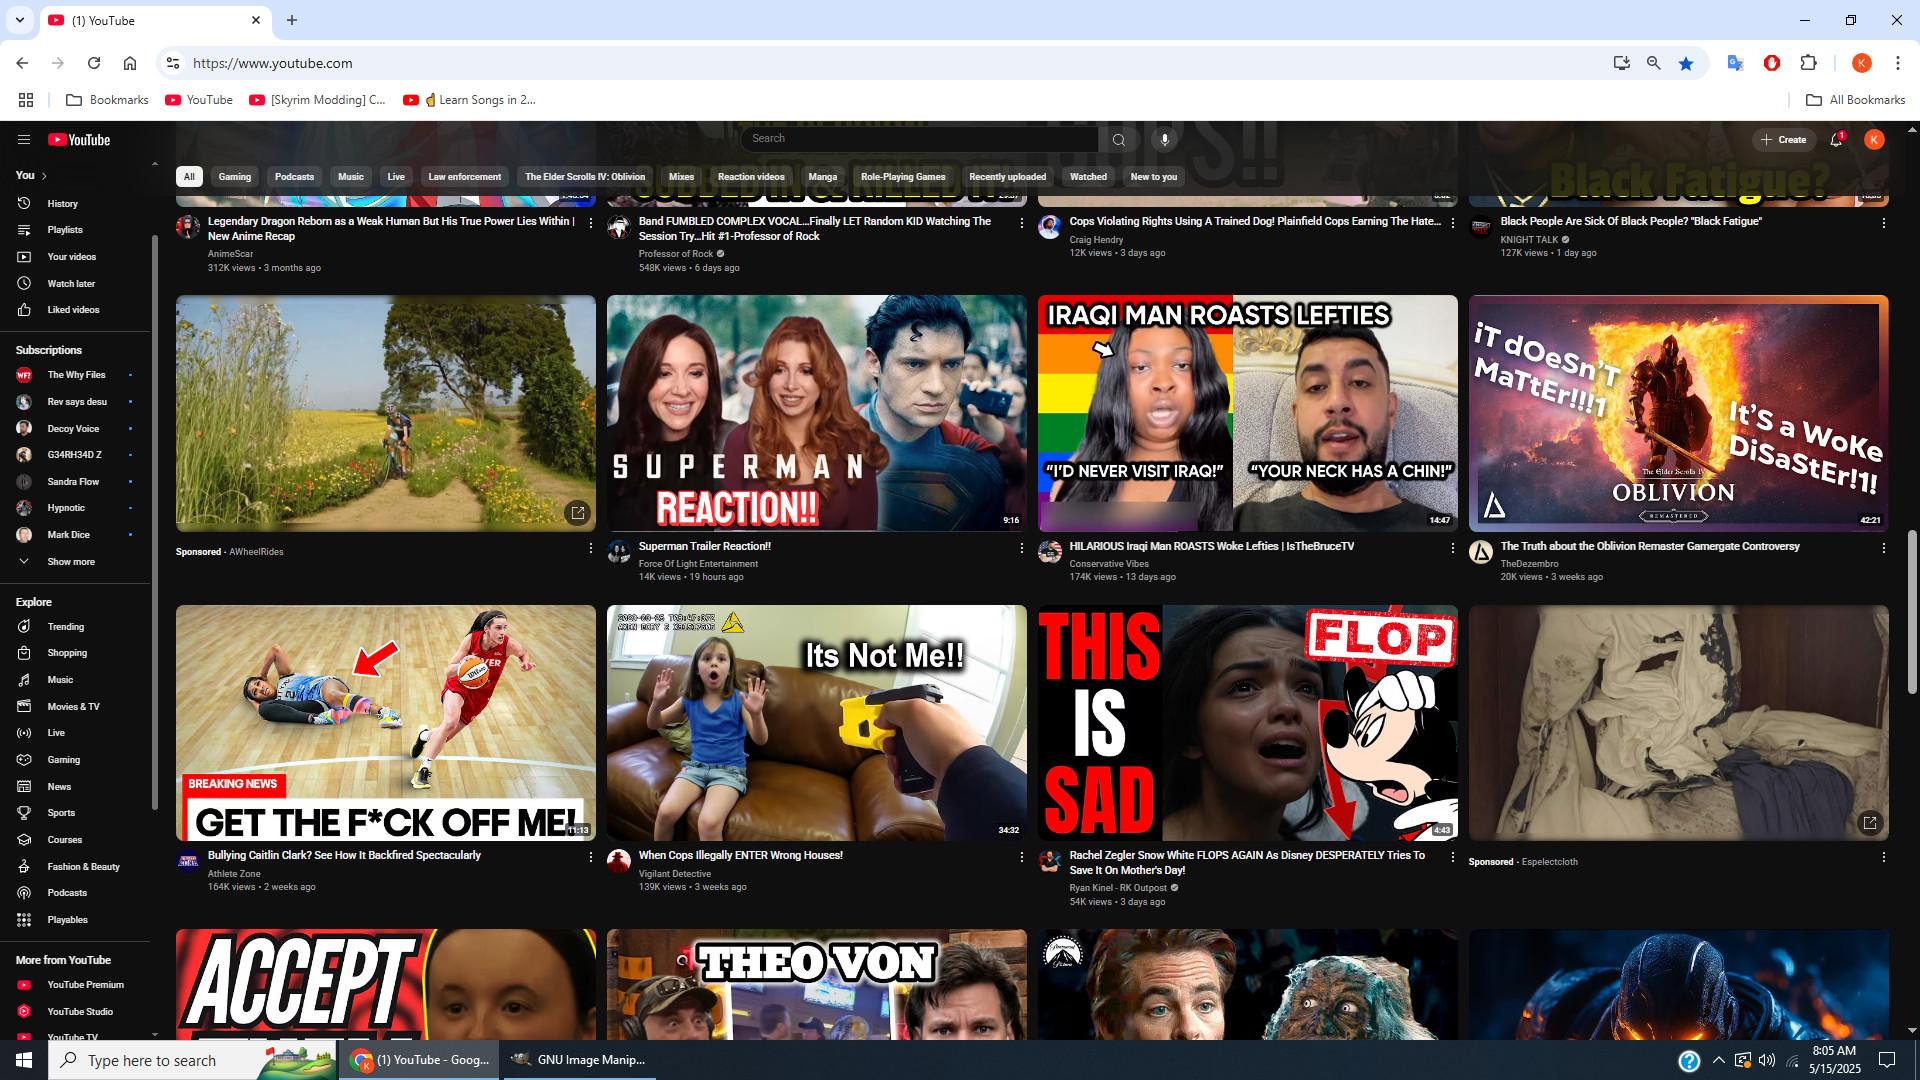
Task: Play the Superman Reaction video thumbnail
Action: click(816, 413)
